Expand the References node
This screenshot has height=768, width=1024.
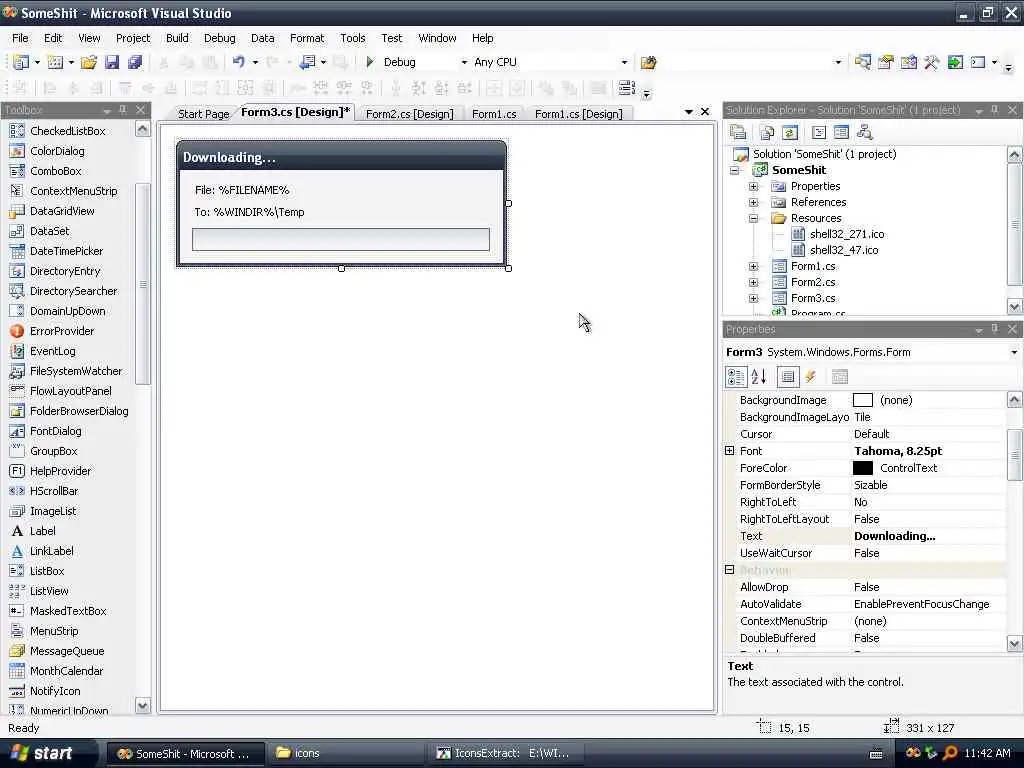coord(753,202)
